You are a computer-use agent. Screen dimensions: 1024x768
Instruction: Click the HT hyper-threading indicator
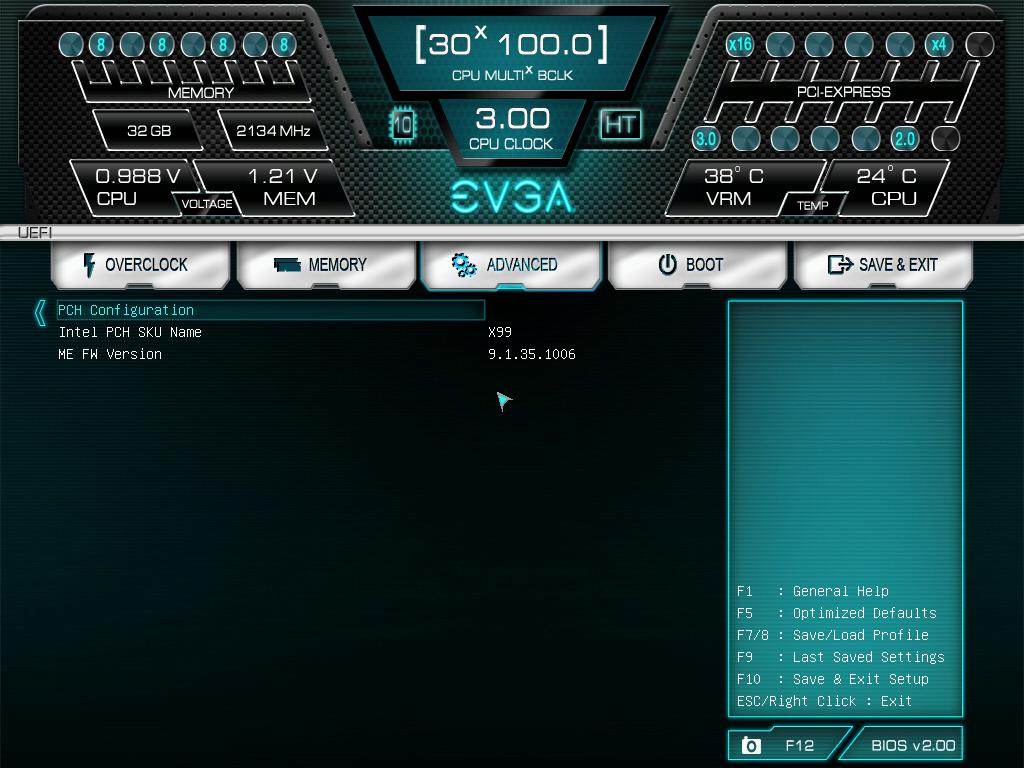tap(620, 124)
